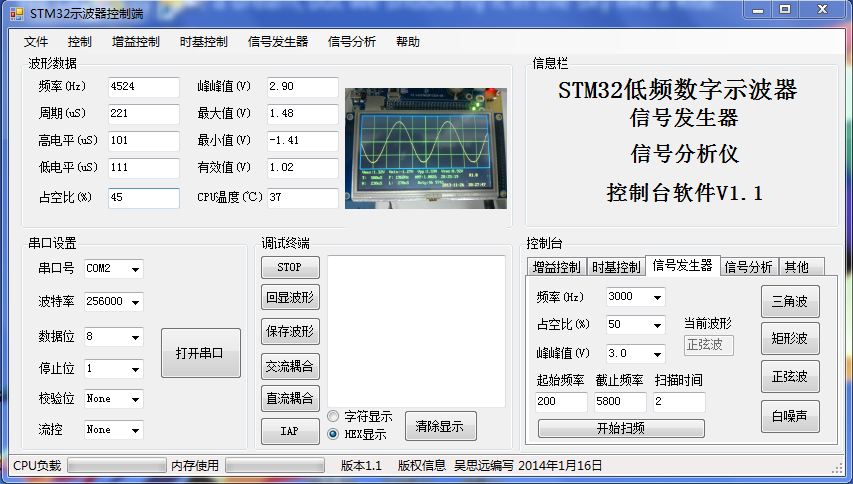
Task: Choose 正弦波 waveform button
Action: (790, 376)
